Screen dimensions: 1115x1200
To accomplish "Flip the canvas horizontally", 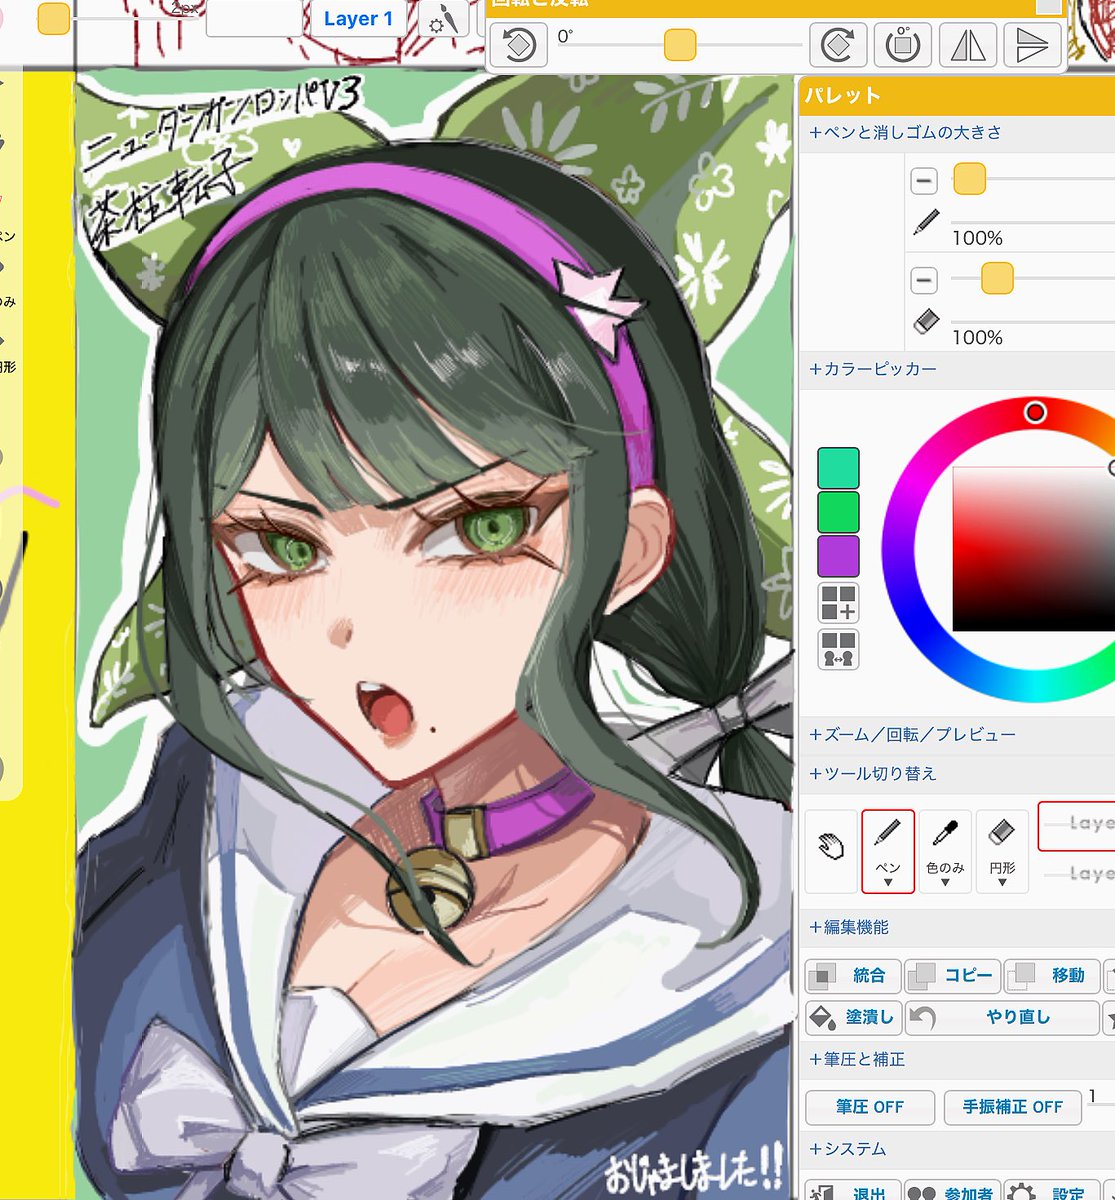I will point(968,46).
